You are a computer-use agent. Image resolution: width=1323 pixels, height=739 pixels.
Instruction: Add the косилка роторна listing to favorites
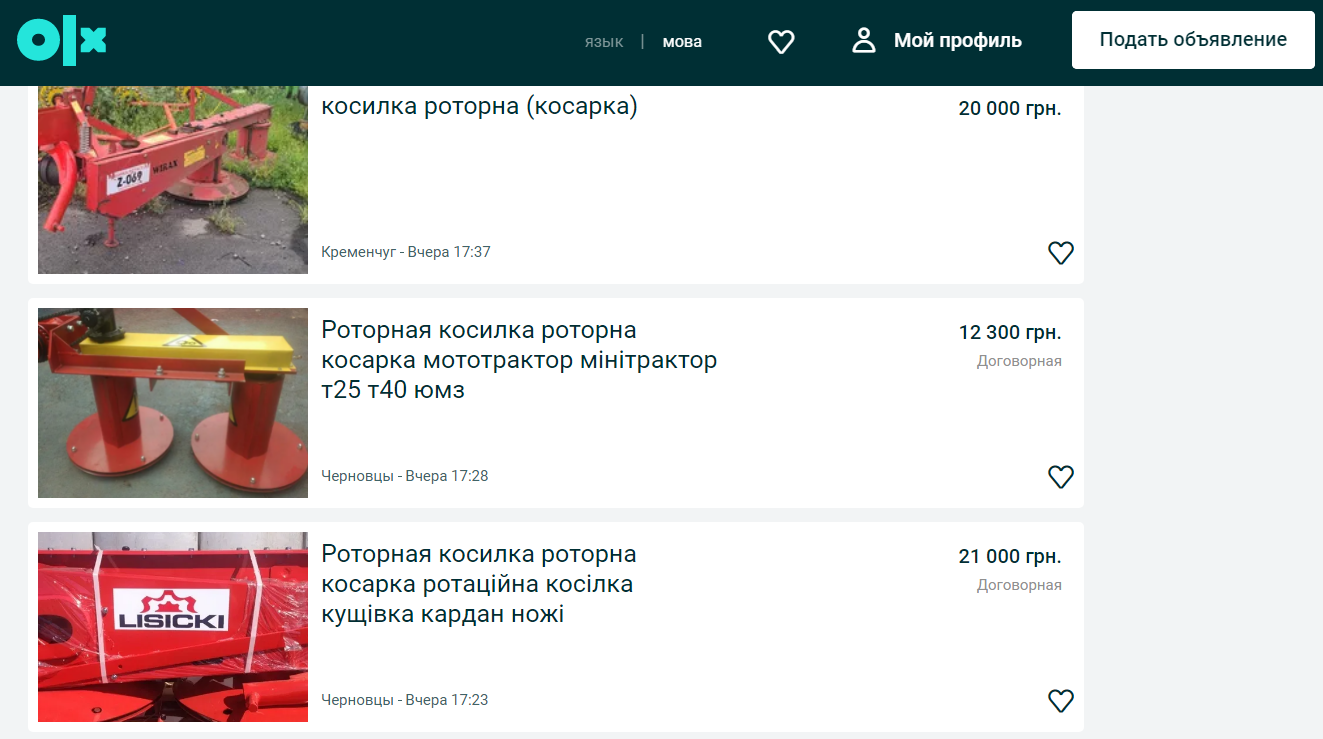(1061, 253)
